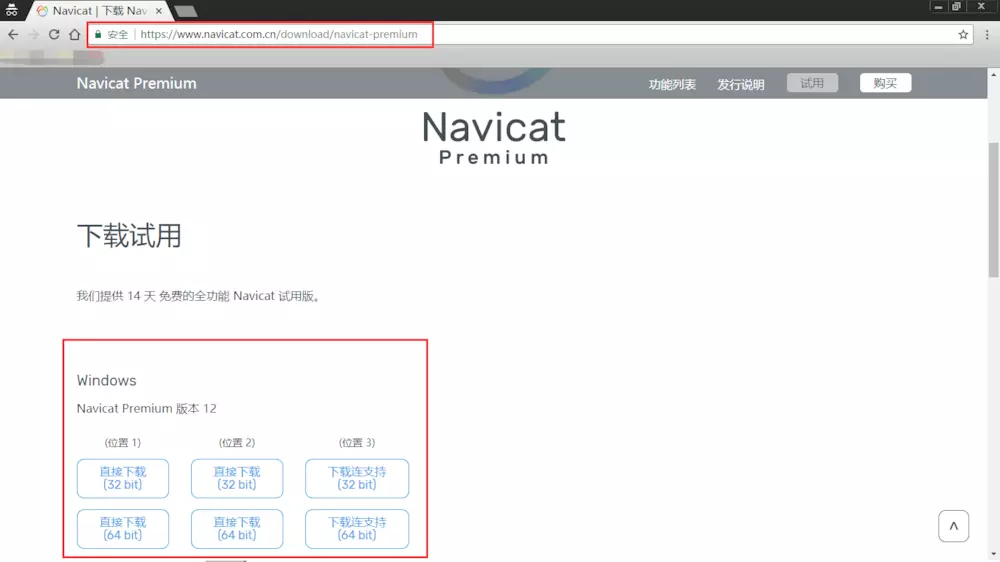
Task: Go back with the browser back arrow
Action: pos(13,34)
